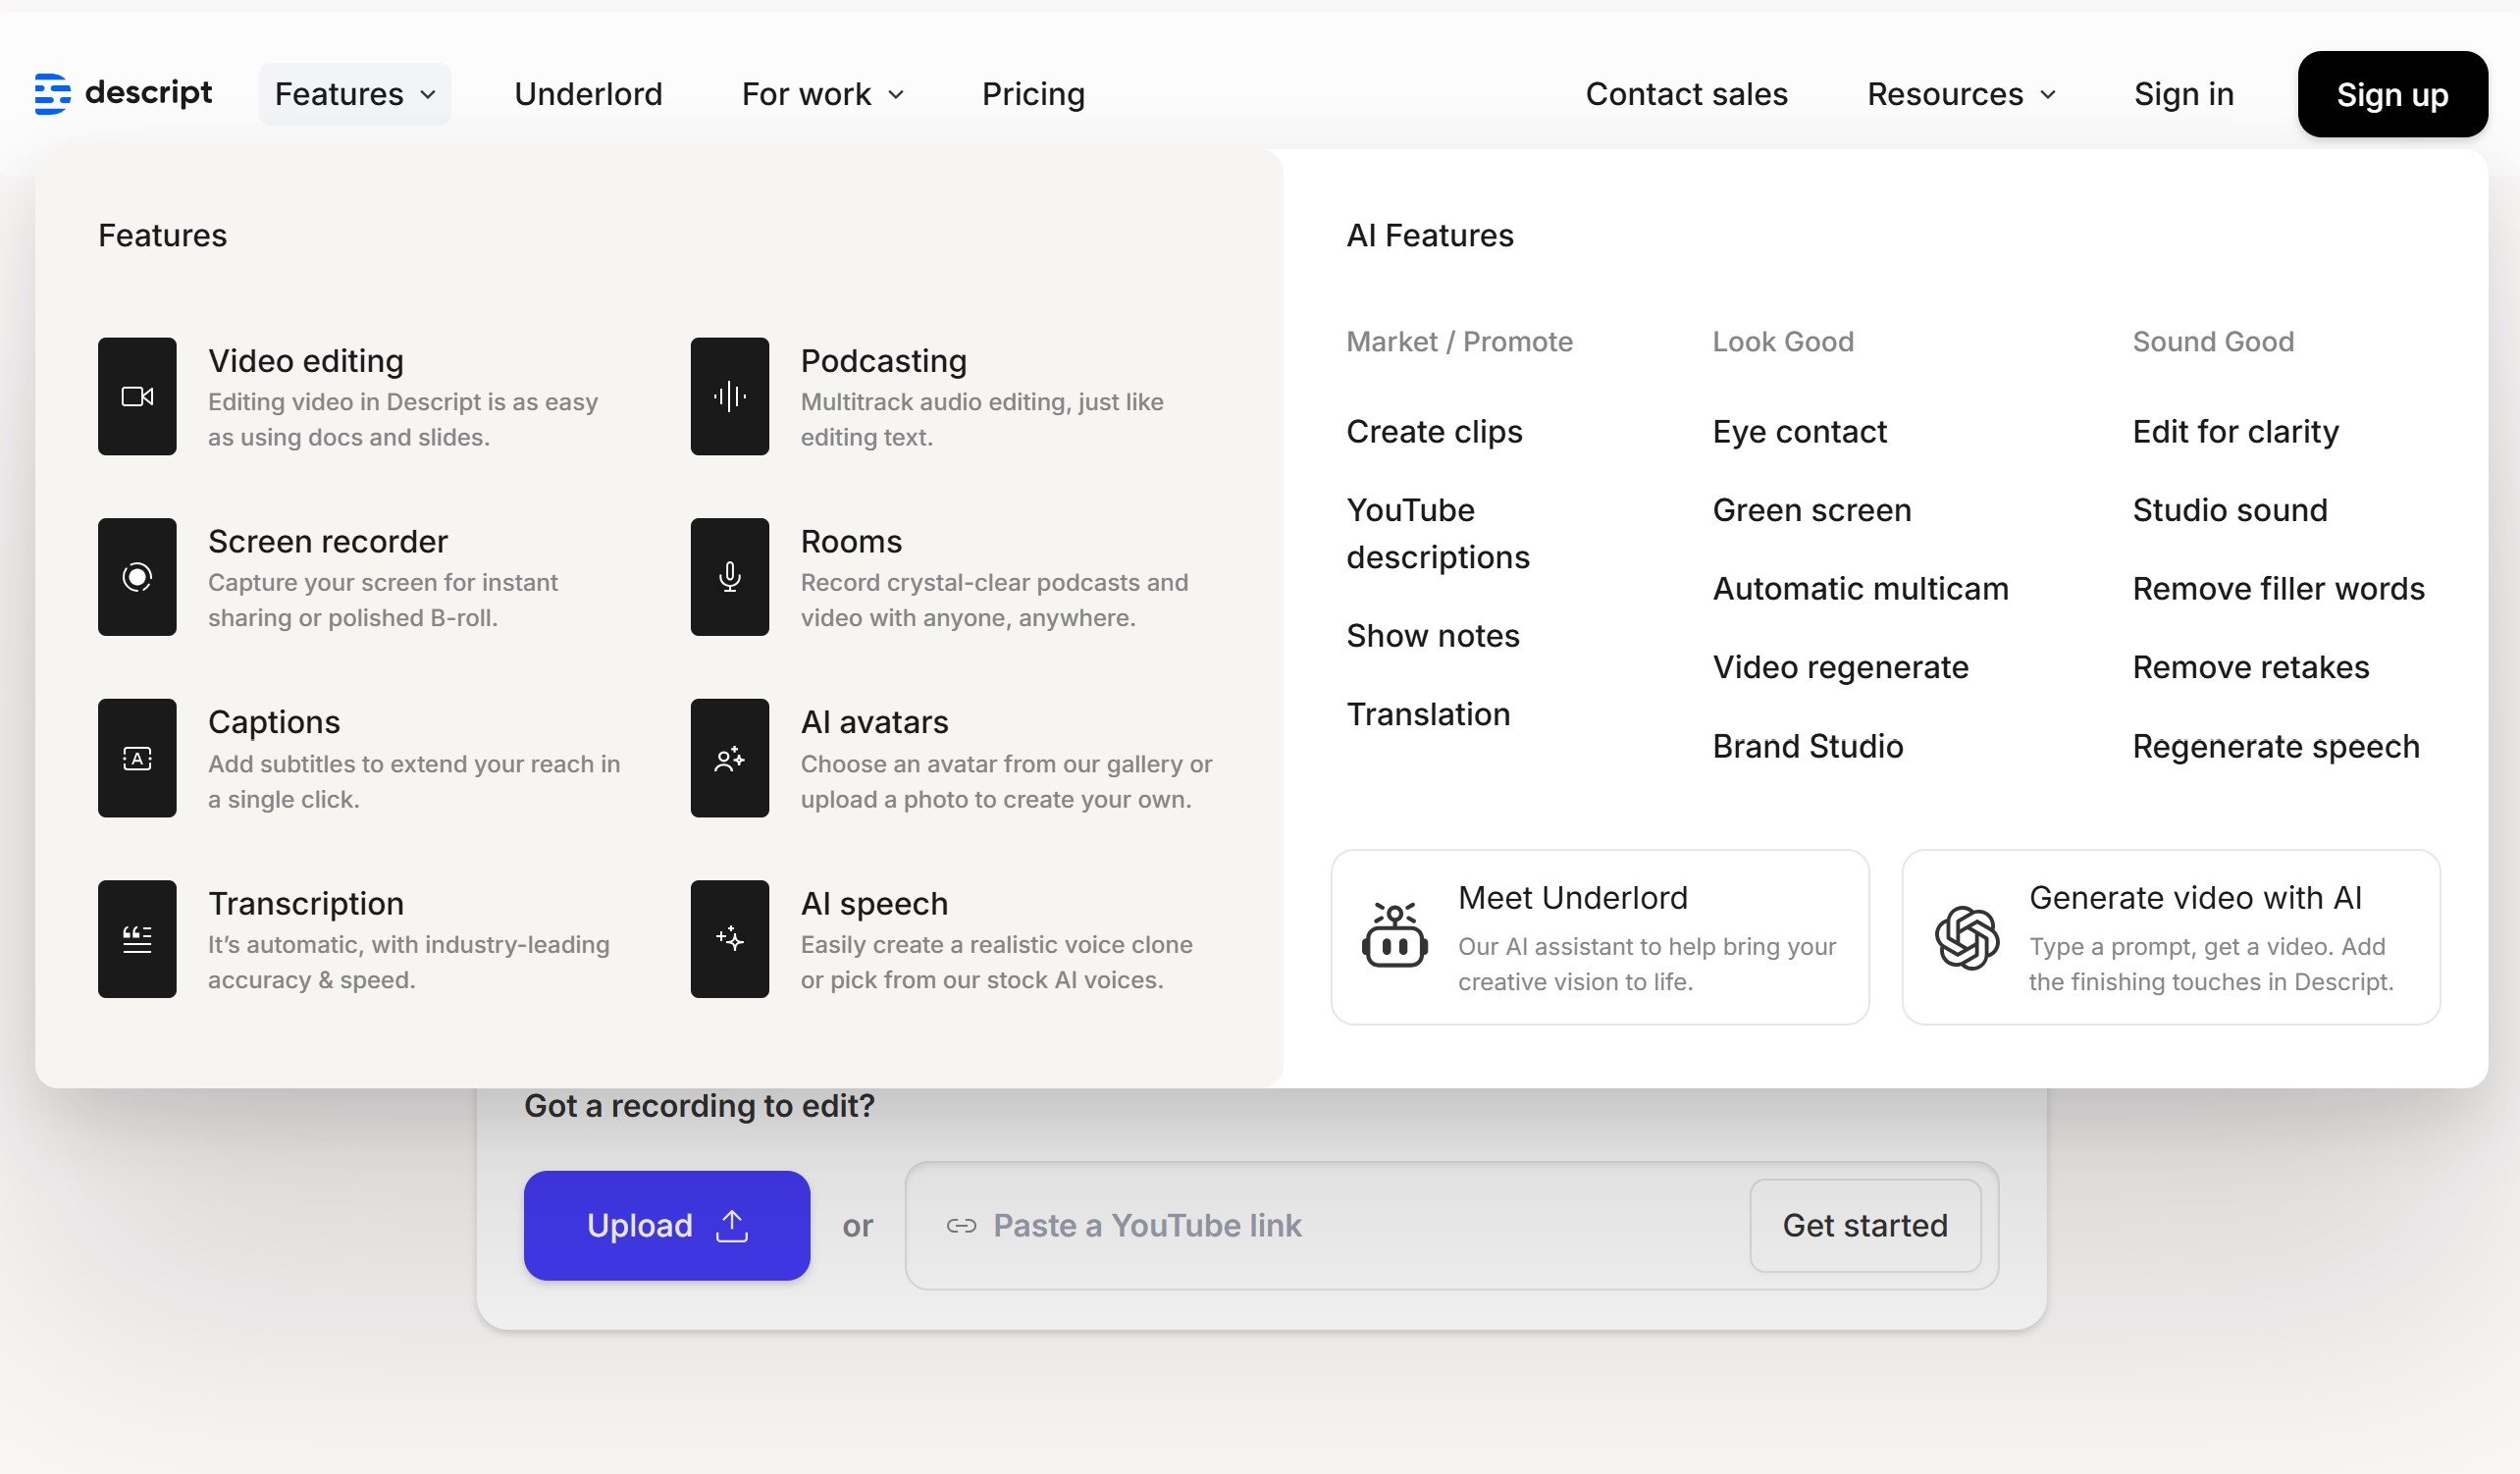Click the chevron next to For work
The image size is (2520, 1474).
click(896, 95)
